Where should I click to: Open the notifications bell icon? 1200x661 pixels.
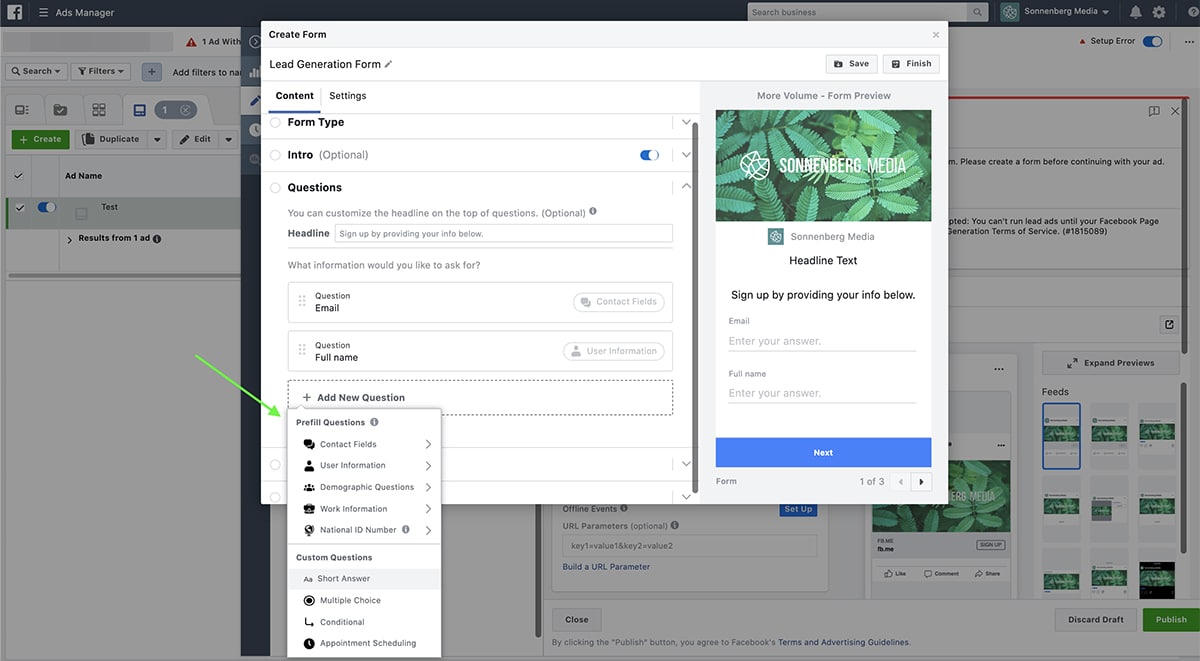click(1136, 12)
